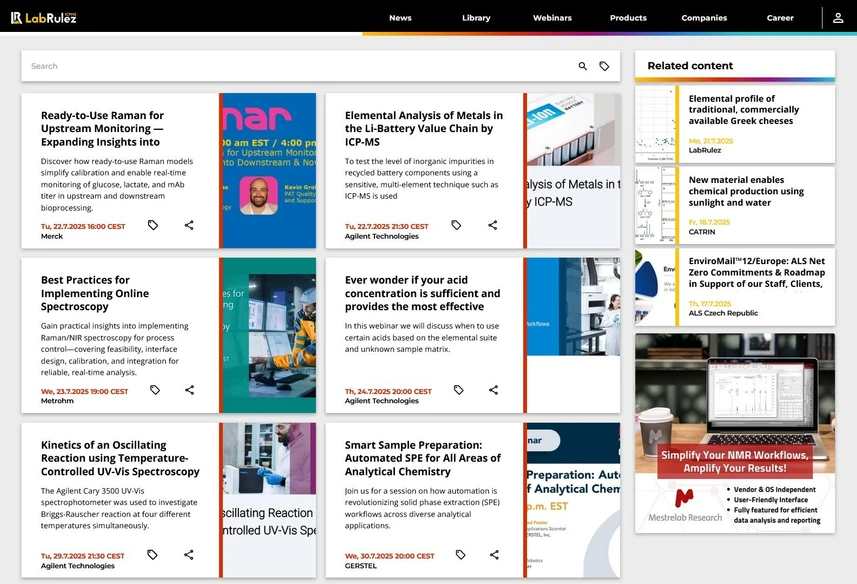This screenshot has width=857, height=584.
Task: Share the Best Practices Online Spectroscopy webinar
Action: coord(190,390)
